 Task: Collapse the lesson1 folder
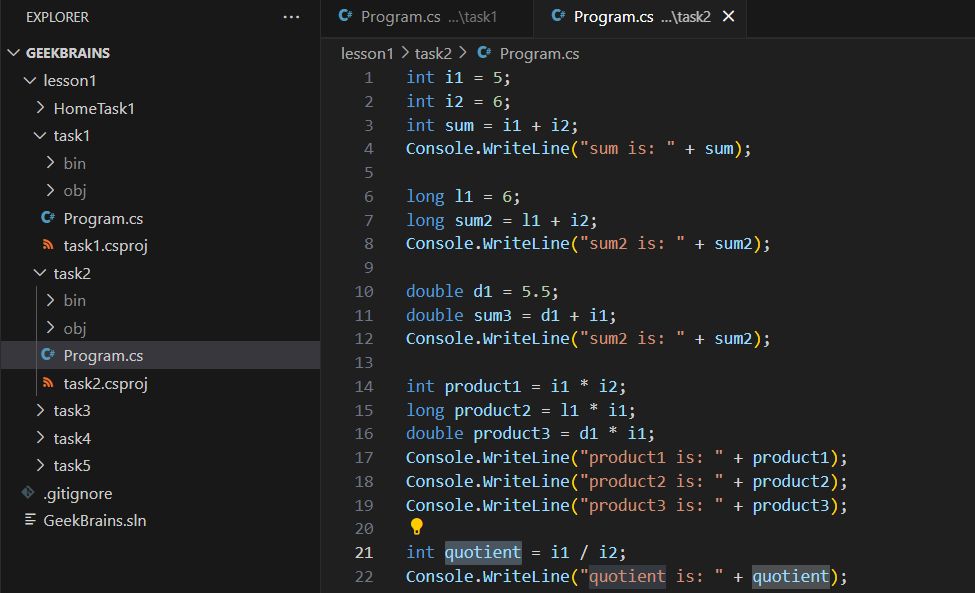point(29,80)
